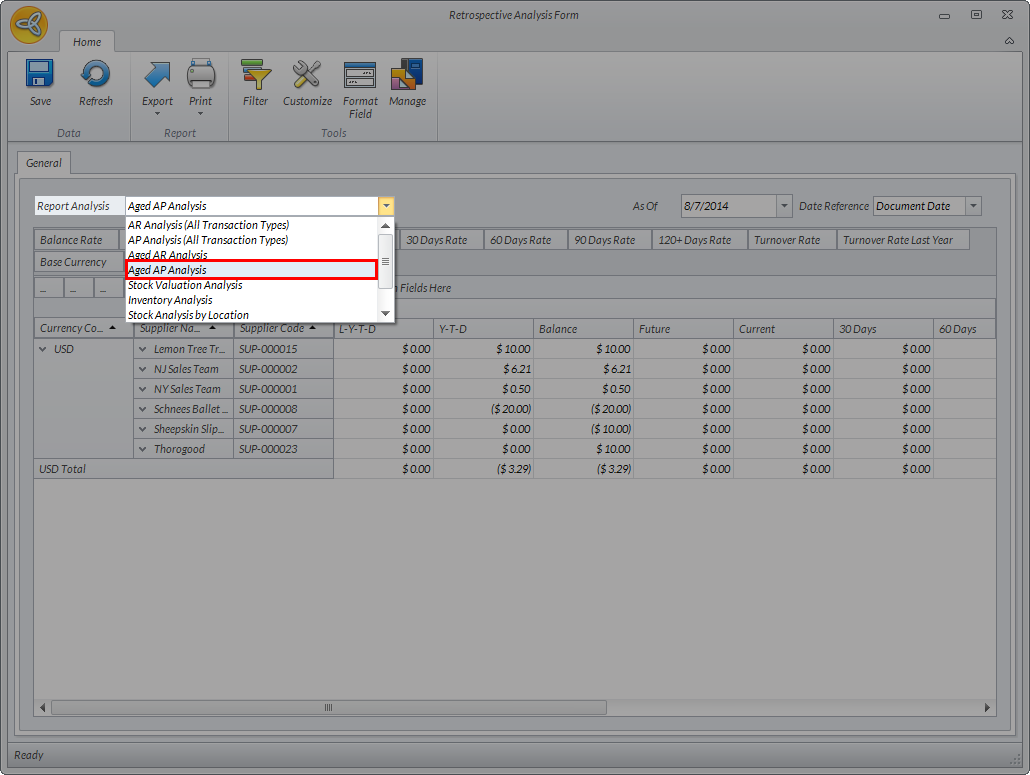Expand the Lemon Tree supplier row
1030x775 pixels.
coord(143,349)
